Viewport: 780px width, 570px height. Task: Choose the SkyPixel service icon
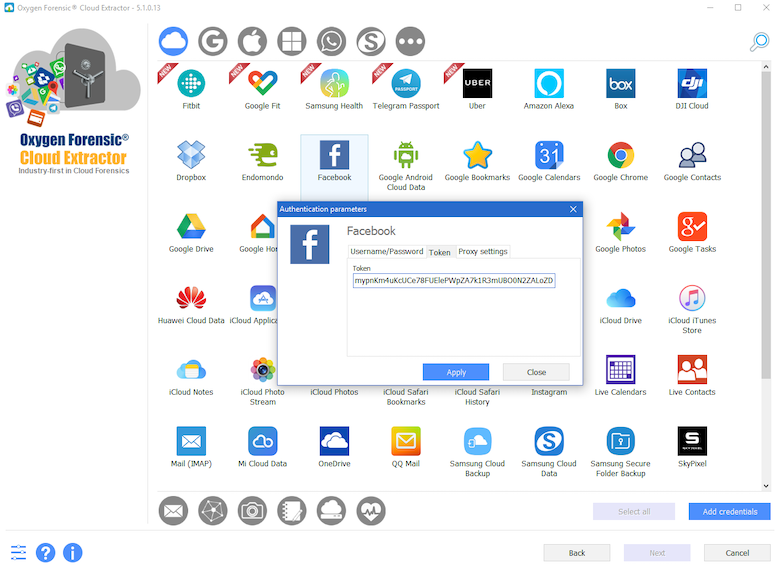coord(692,441)
